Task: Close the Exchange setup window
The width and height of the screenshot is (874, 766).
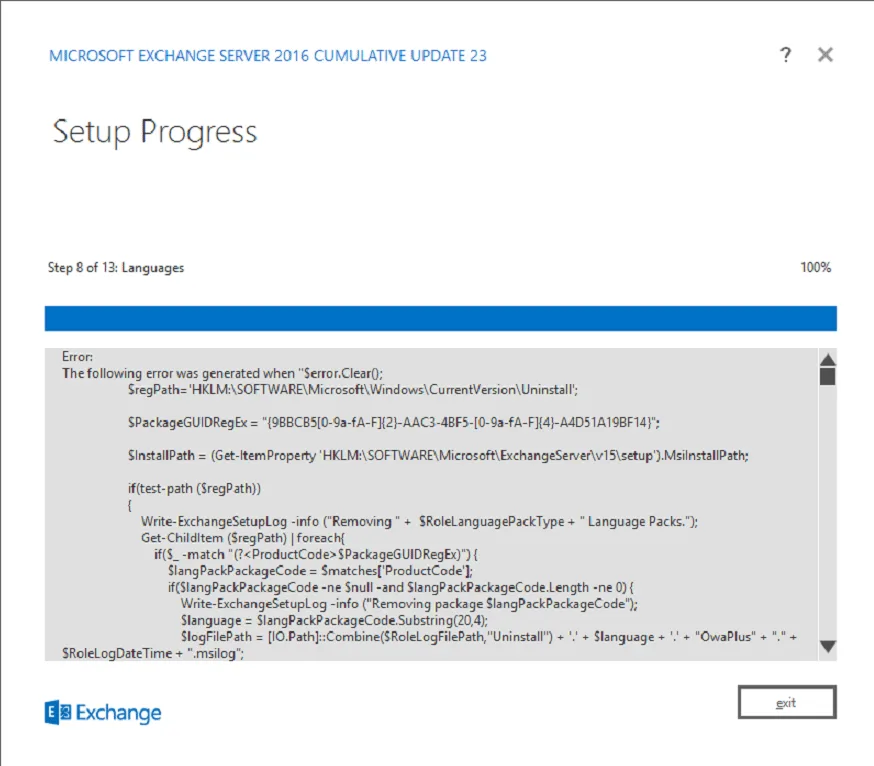Action: [x=825, y=55]
